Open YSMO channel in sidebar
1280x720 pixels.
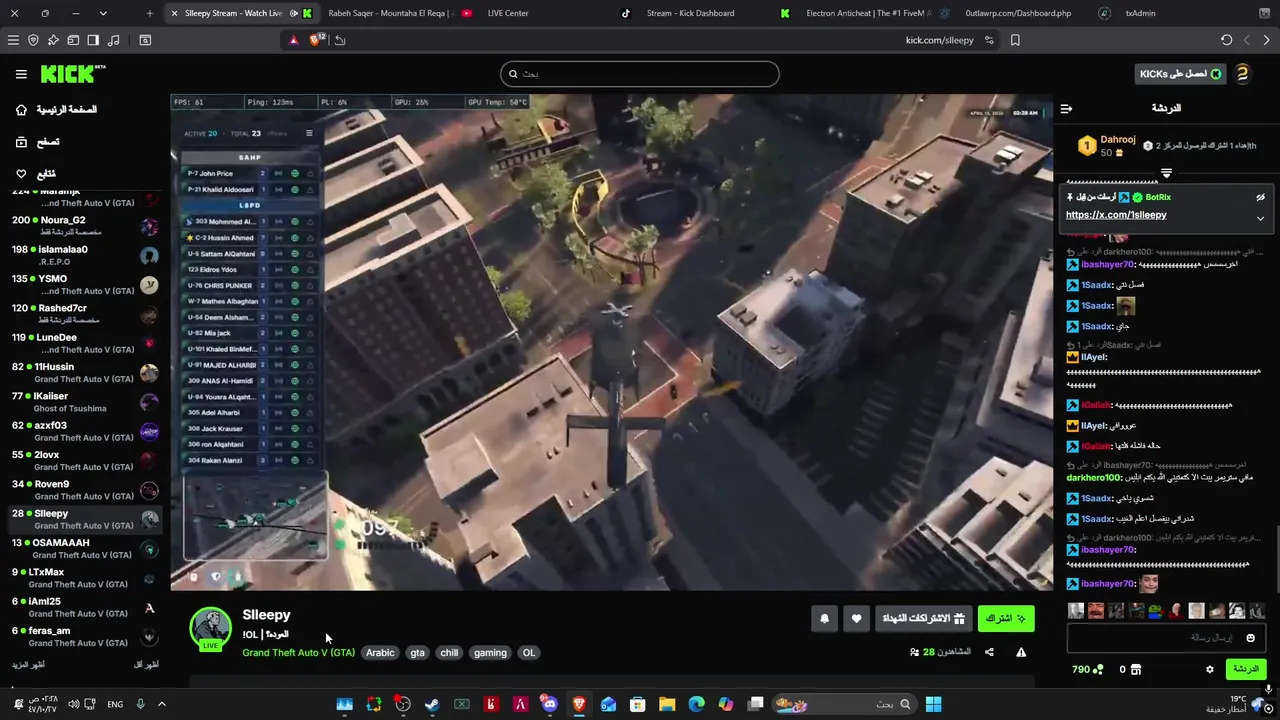pyautogui.click(x=84, y=285)
